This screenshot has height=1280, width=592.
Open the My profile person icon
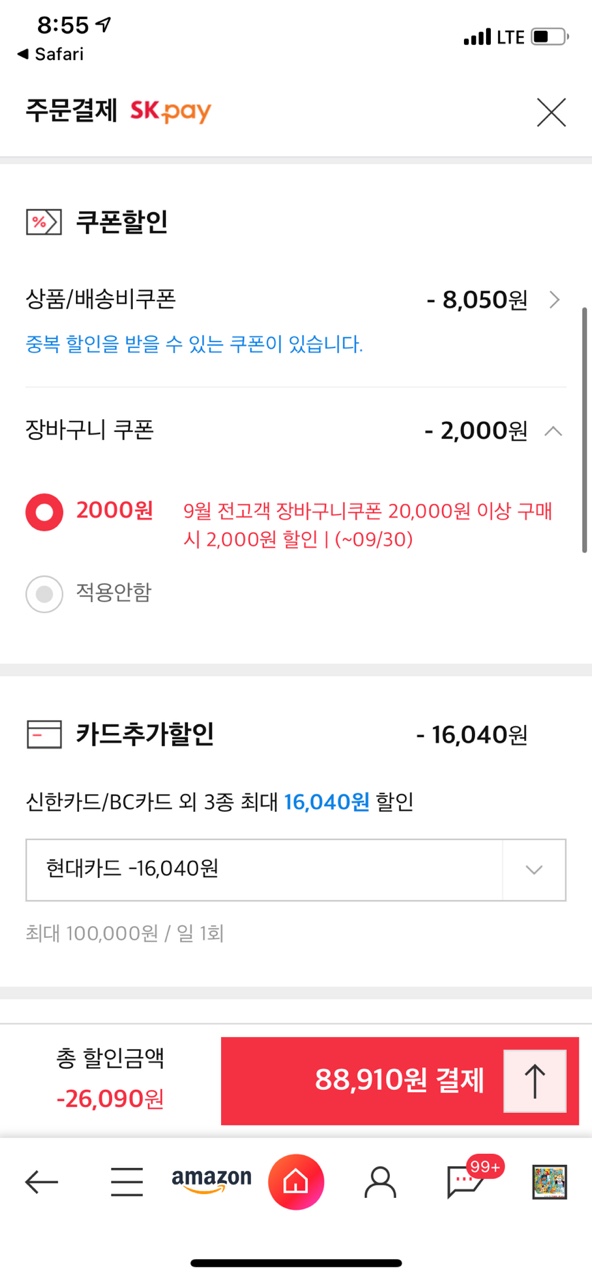click(x=380, y=1183)
